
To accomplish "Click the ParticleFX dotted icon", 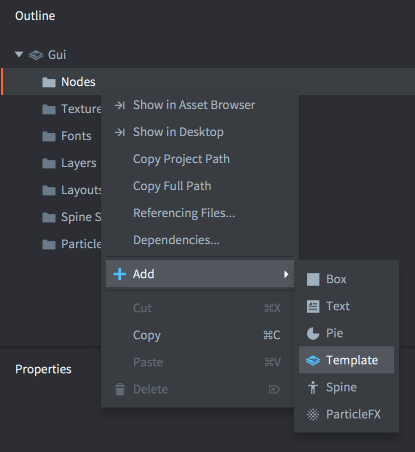I will coord(313,414).
